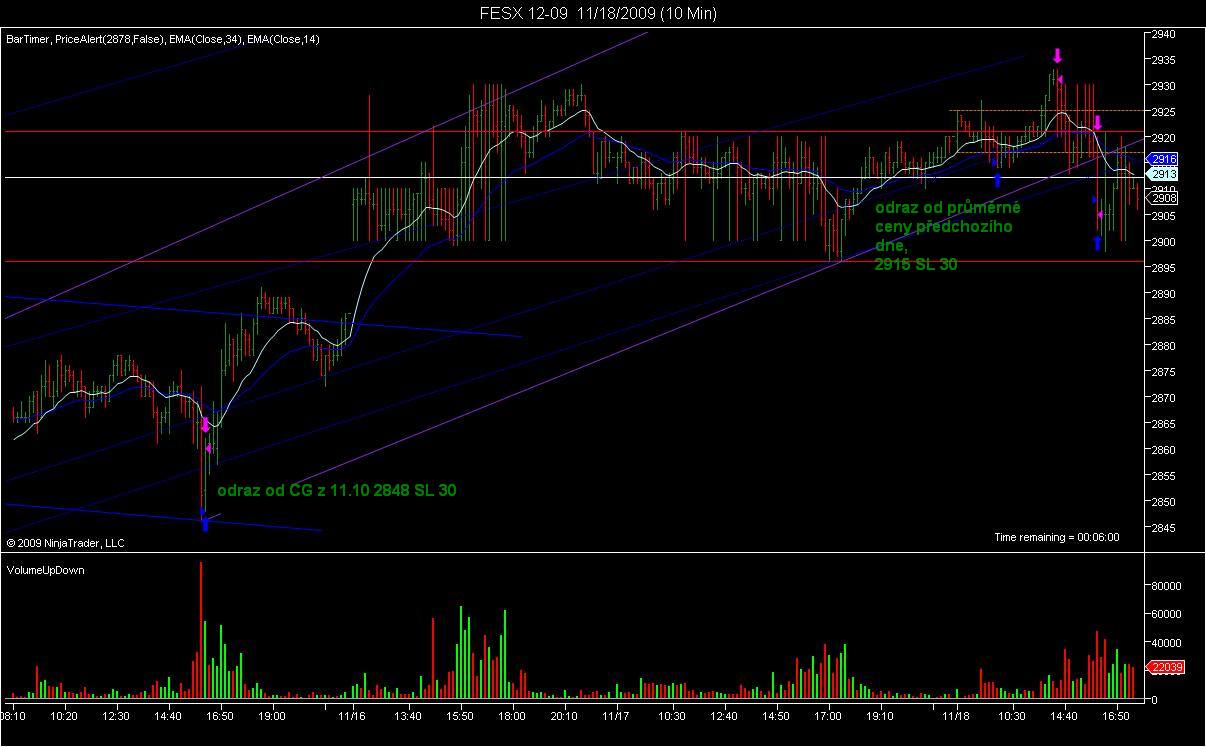
Task: Select the magenta down arrow near price 2865
Action: (x=206, y=425)
